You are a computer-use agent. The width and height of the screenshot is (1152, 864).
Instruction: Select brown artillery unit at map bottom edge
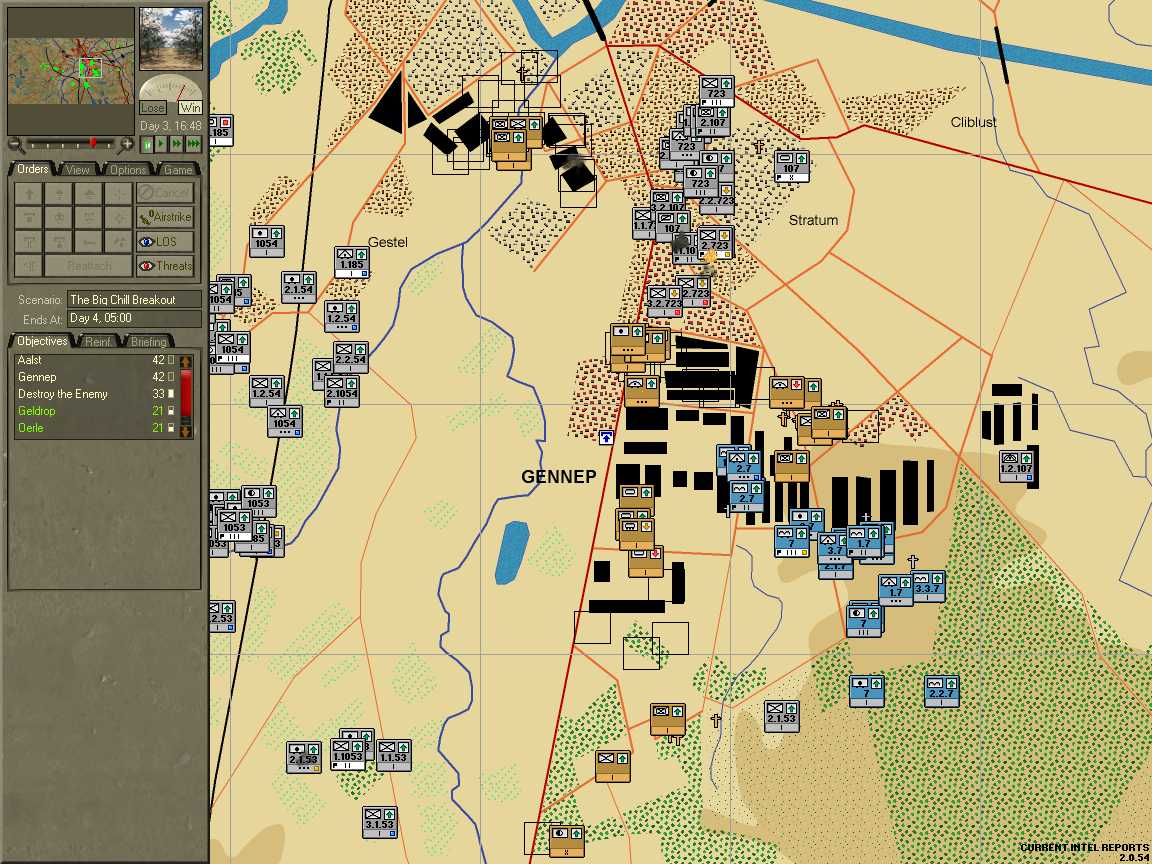[x=567, y=840]
